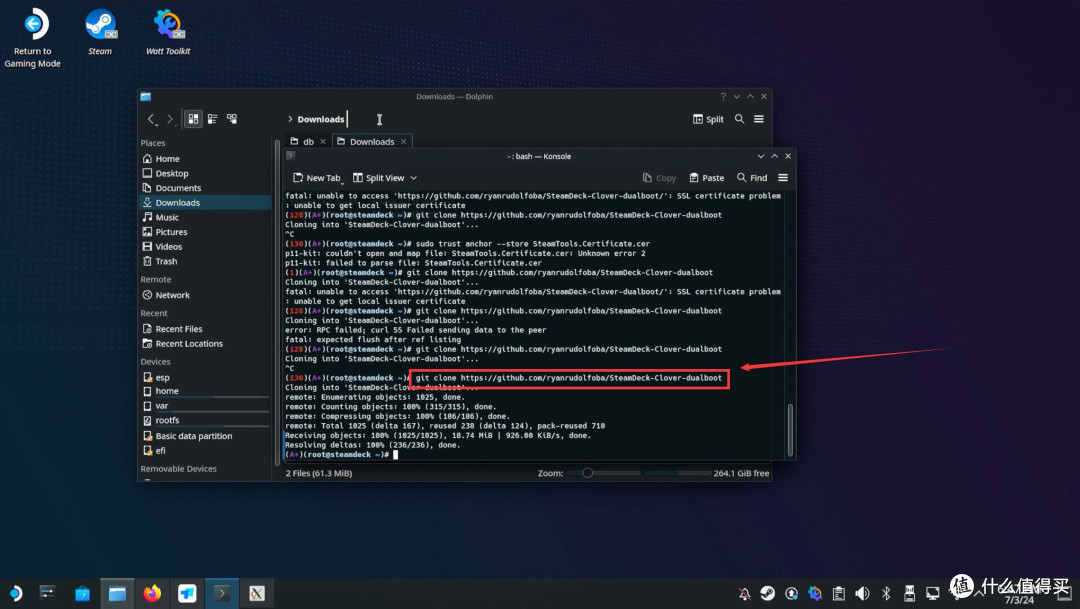Select the var device
Image resolution: width=1080 pixels, height=609 pixels.
pos(162,406)
